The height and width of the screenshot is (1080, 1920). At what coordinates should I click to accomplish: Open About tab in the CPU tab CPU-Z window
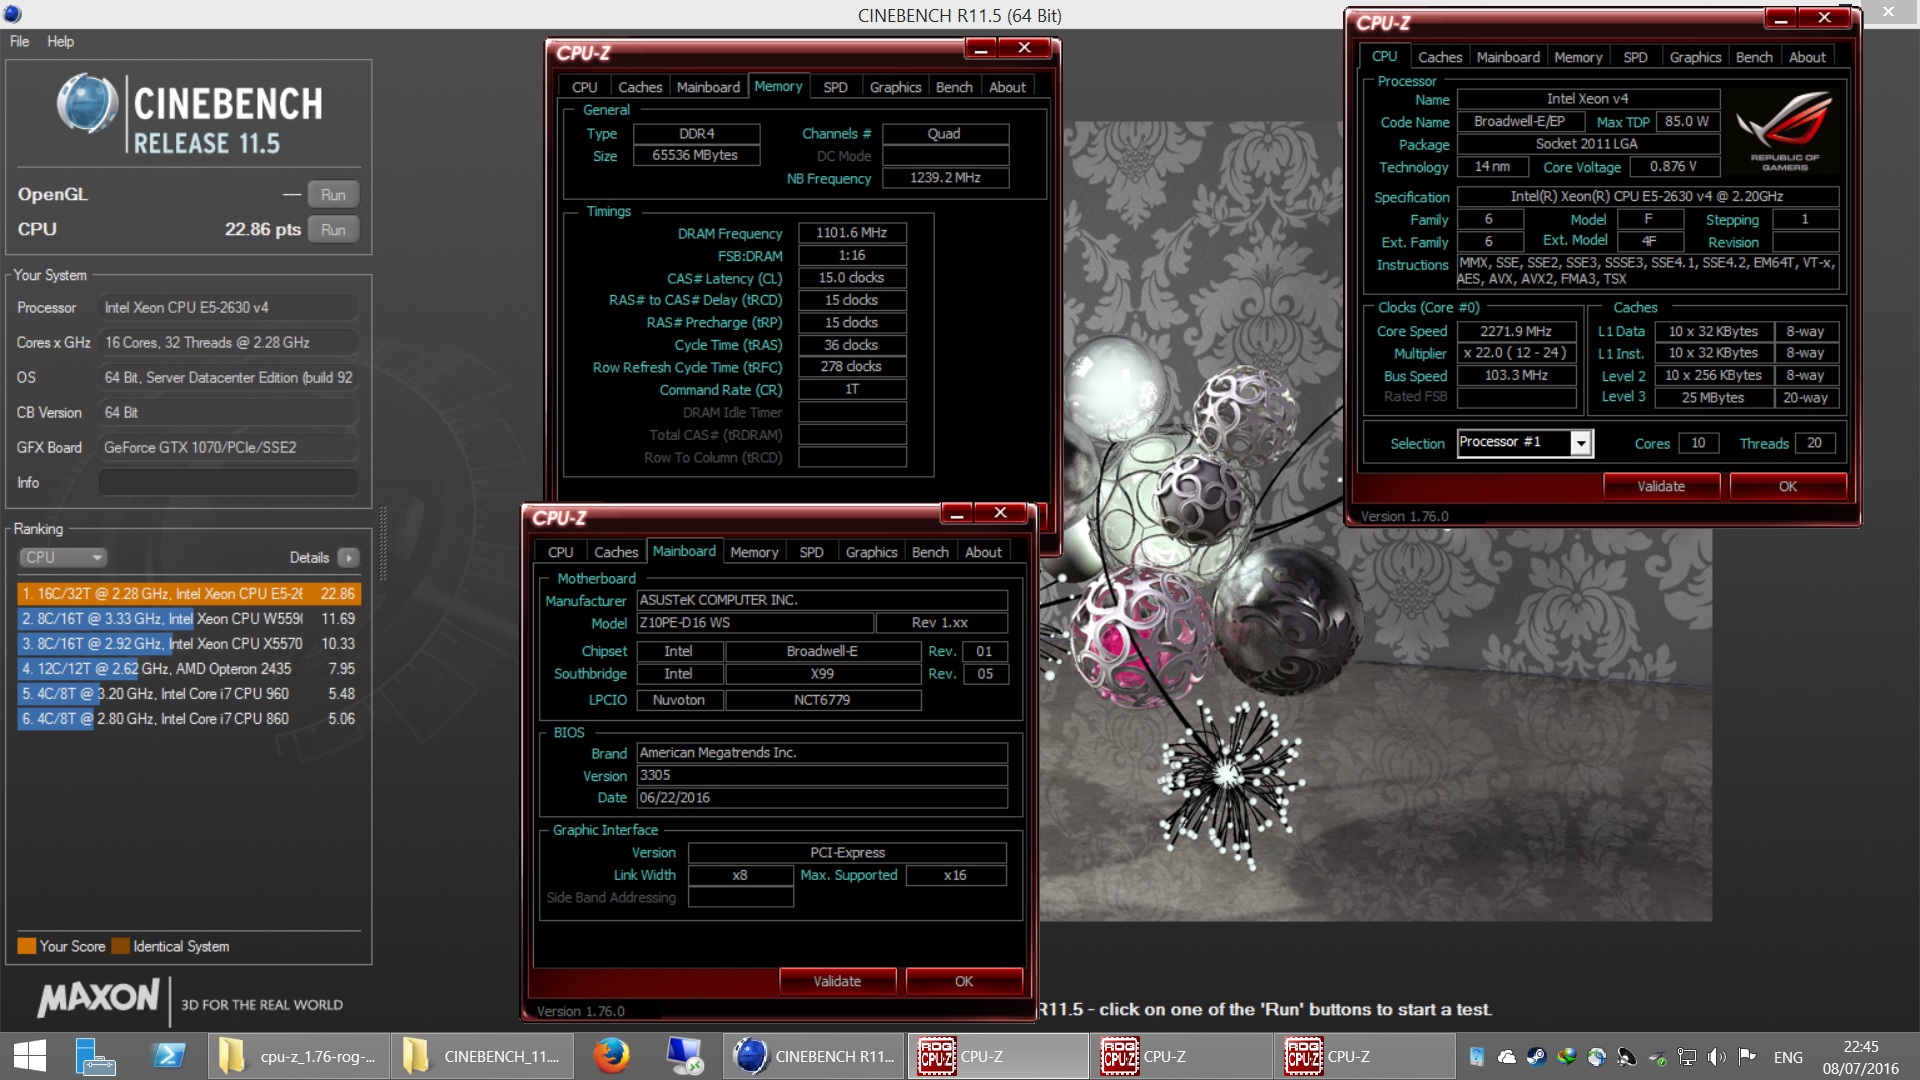1807,57
